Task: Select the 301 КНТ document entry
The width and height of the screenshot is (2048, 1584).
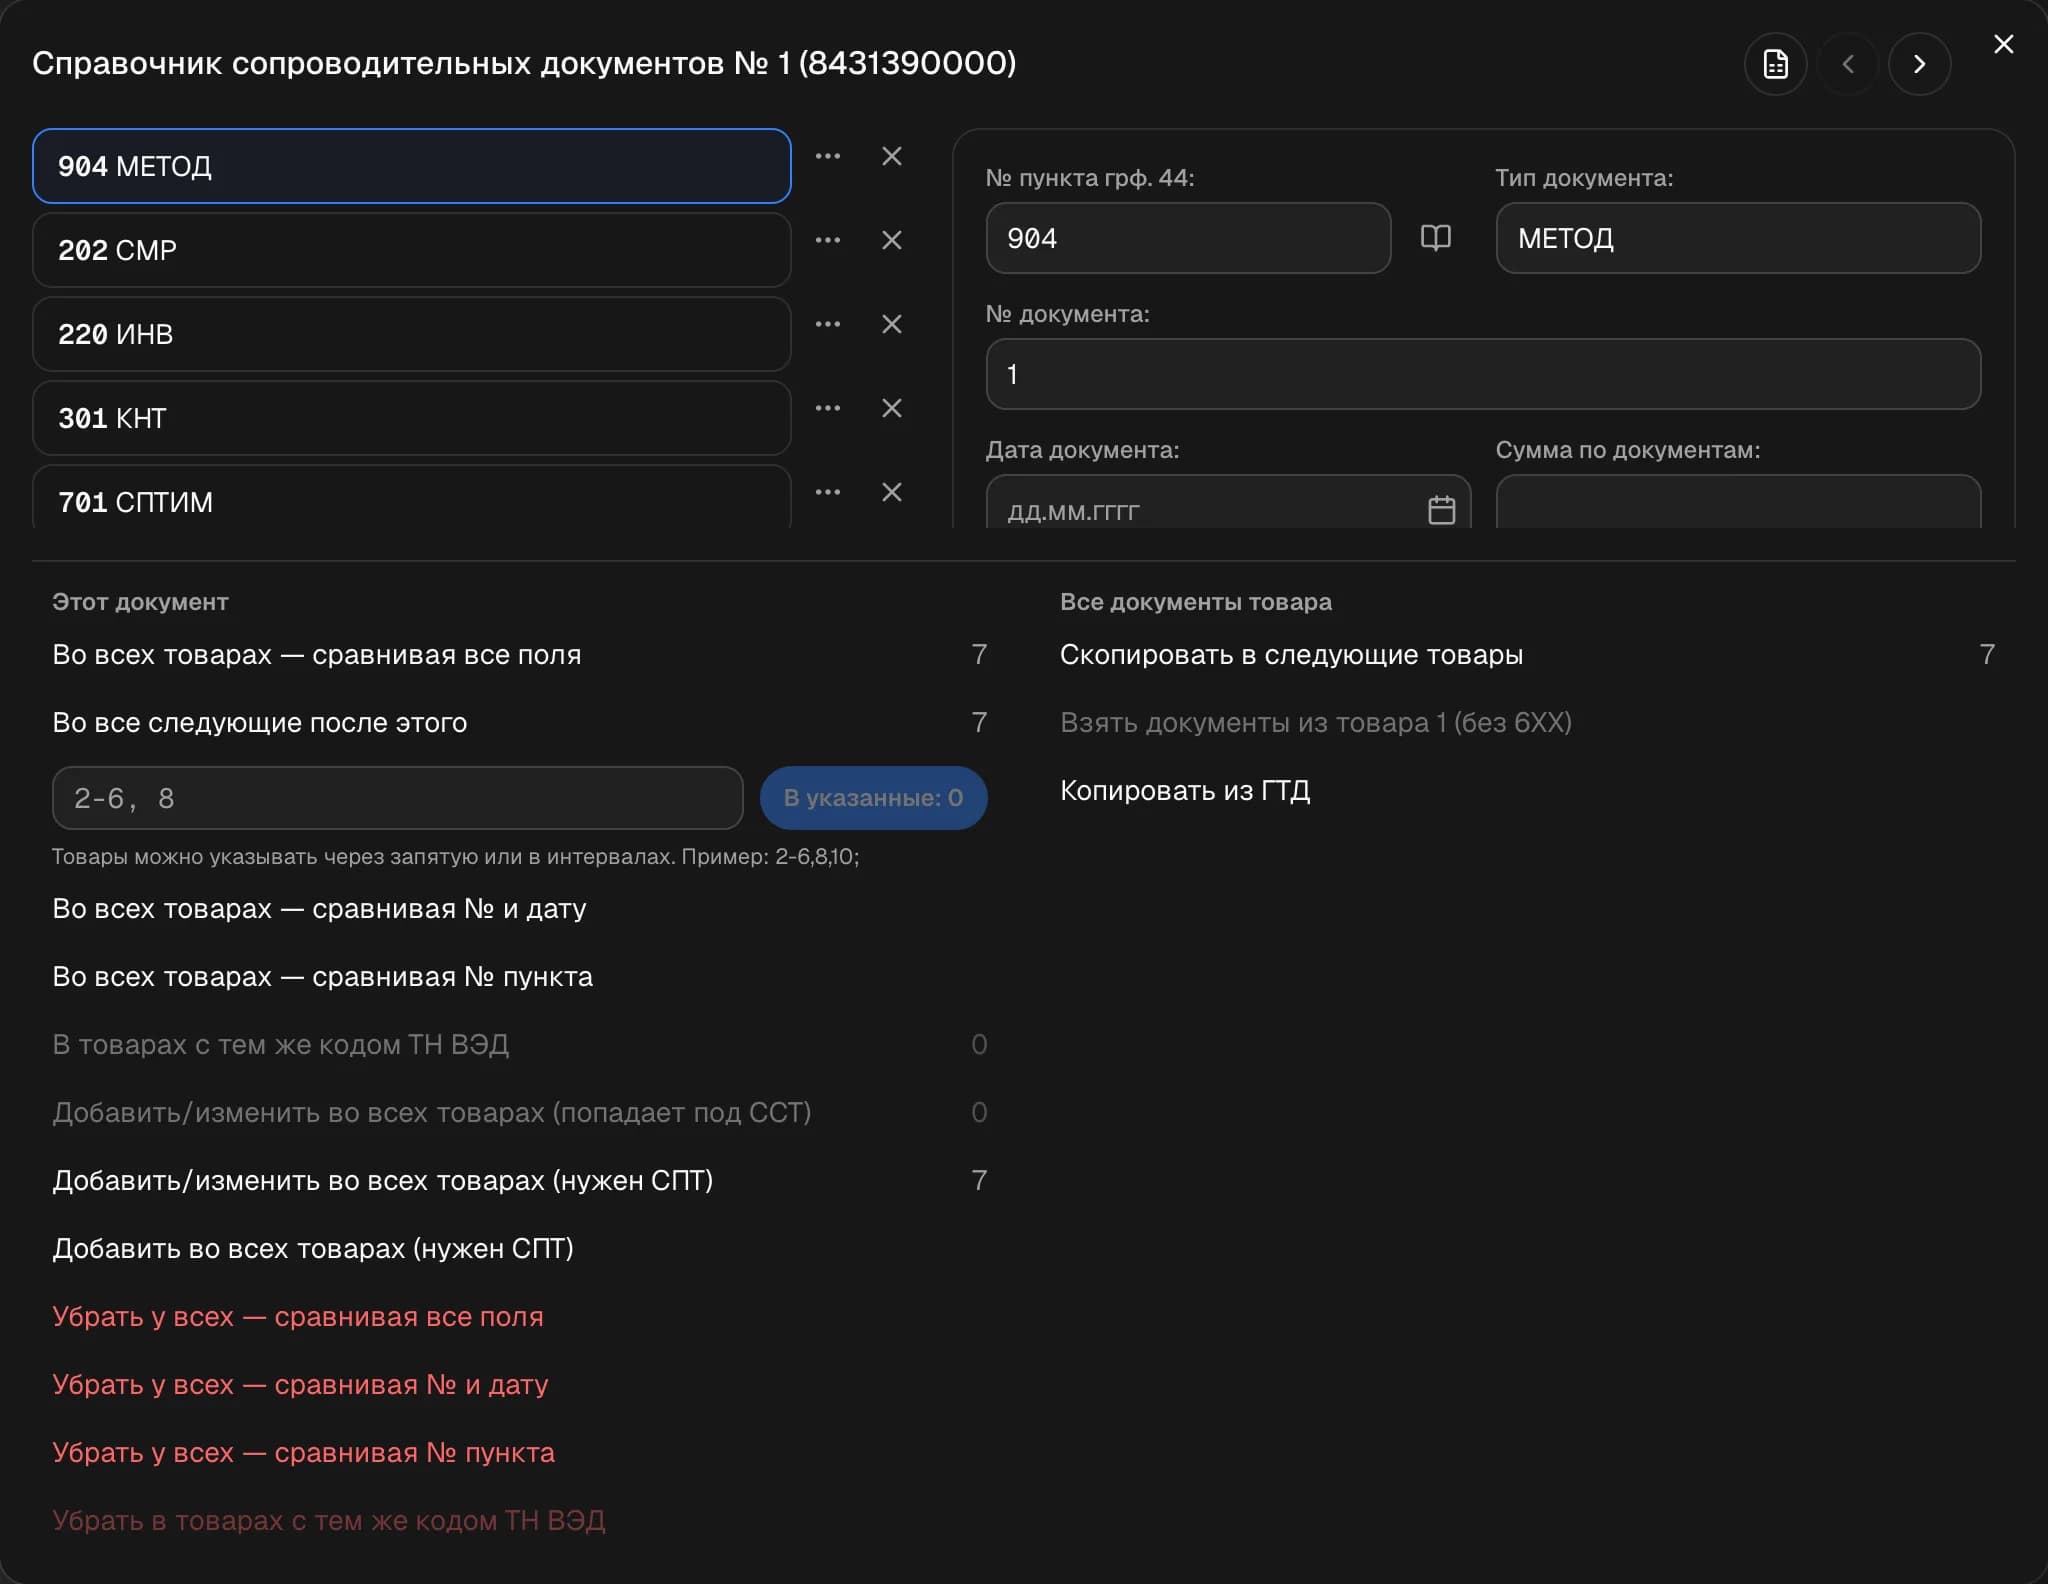Action: (x=412, y=418)
